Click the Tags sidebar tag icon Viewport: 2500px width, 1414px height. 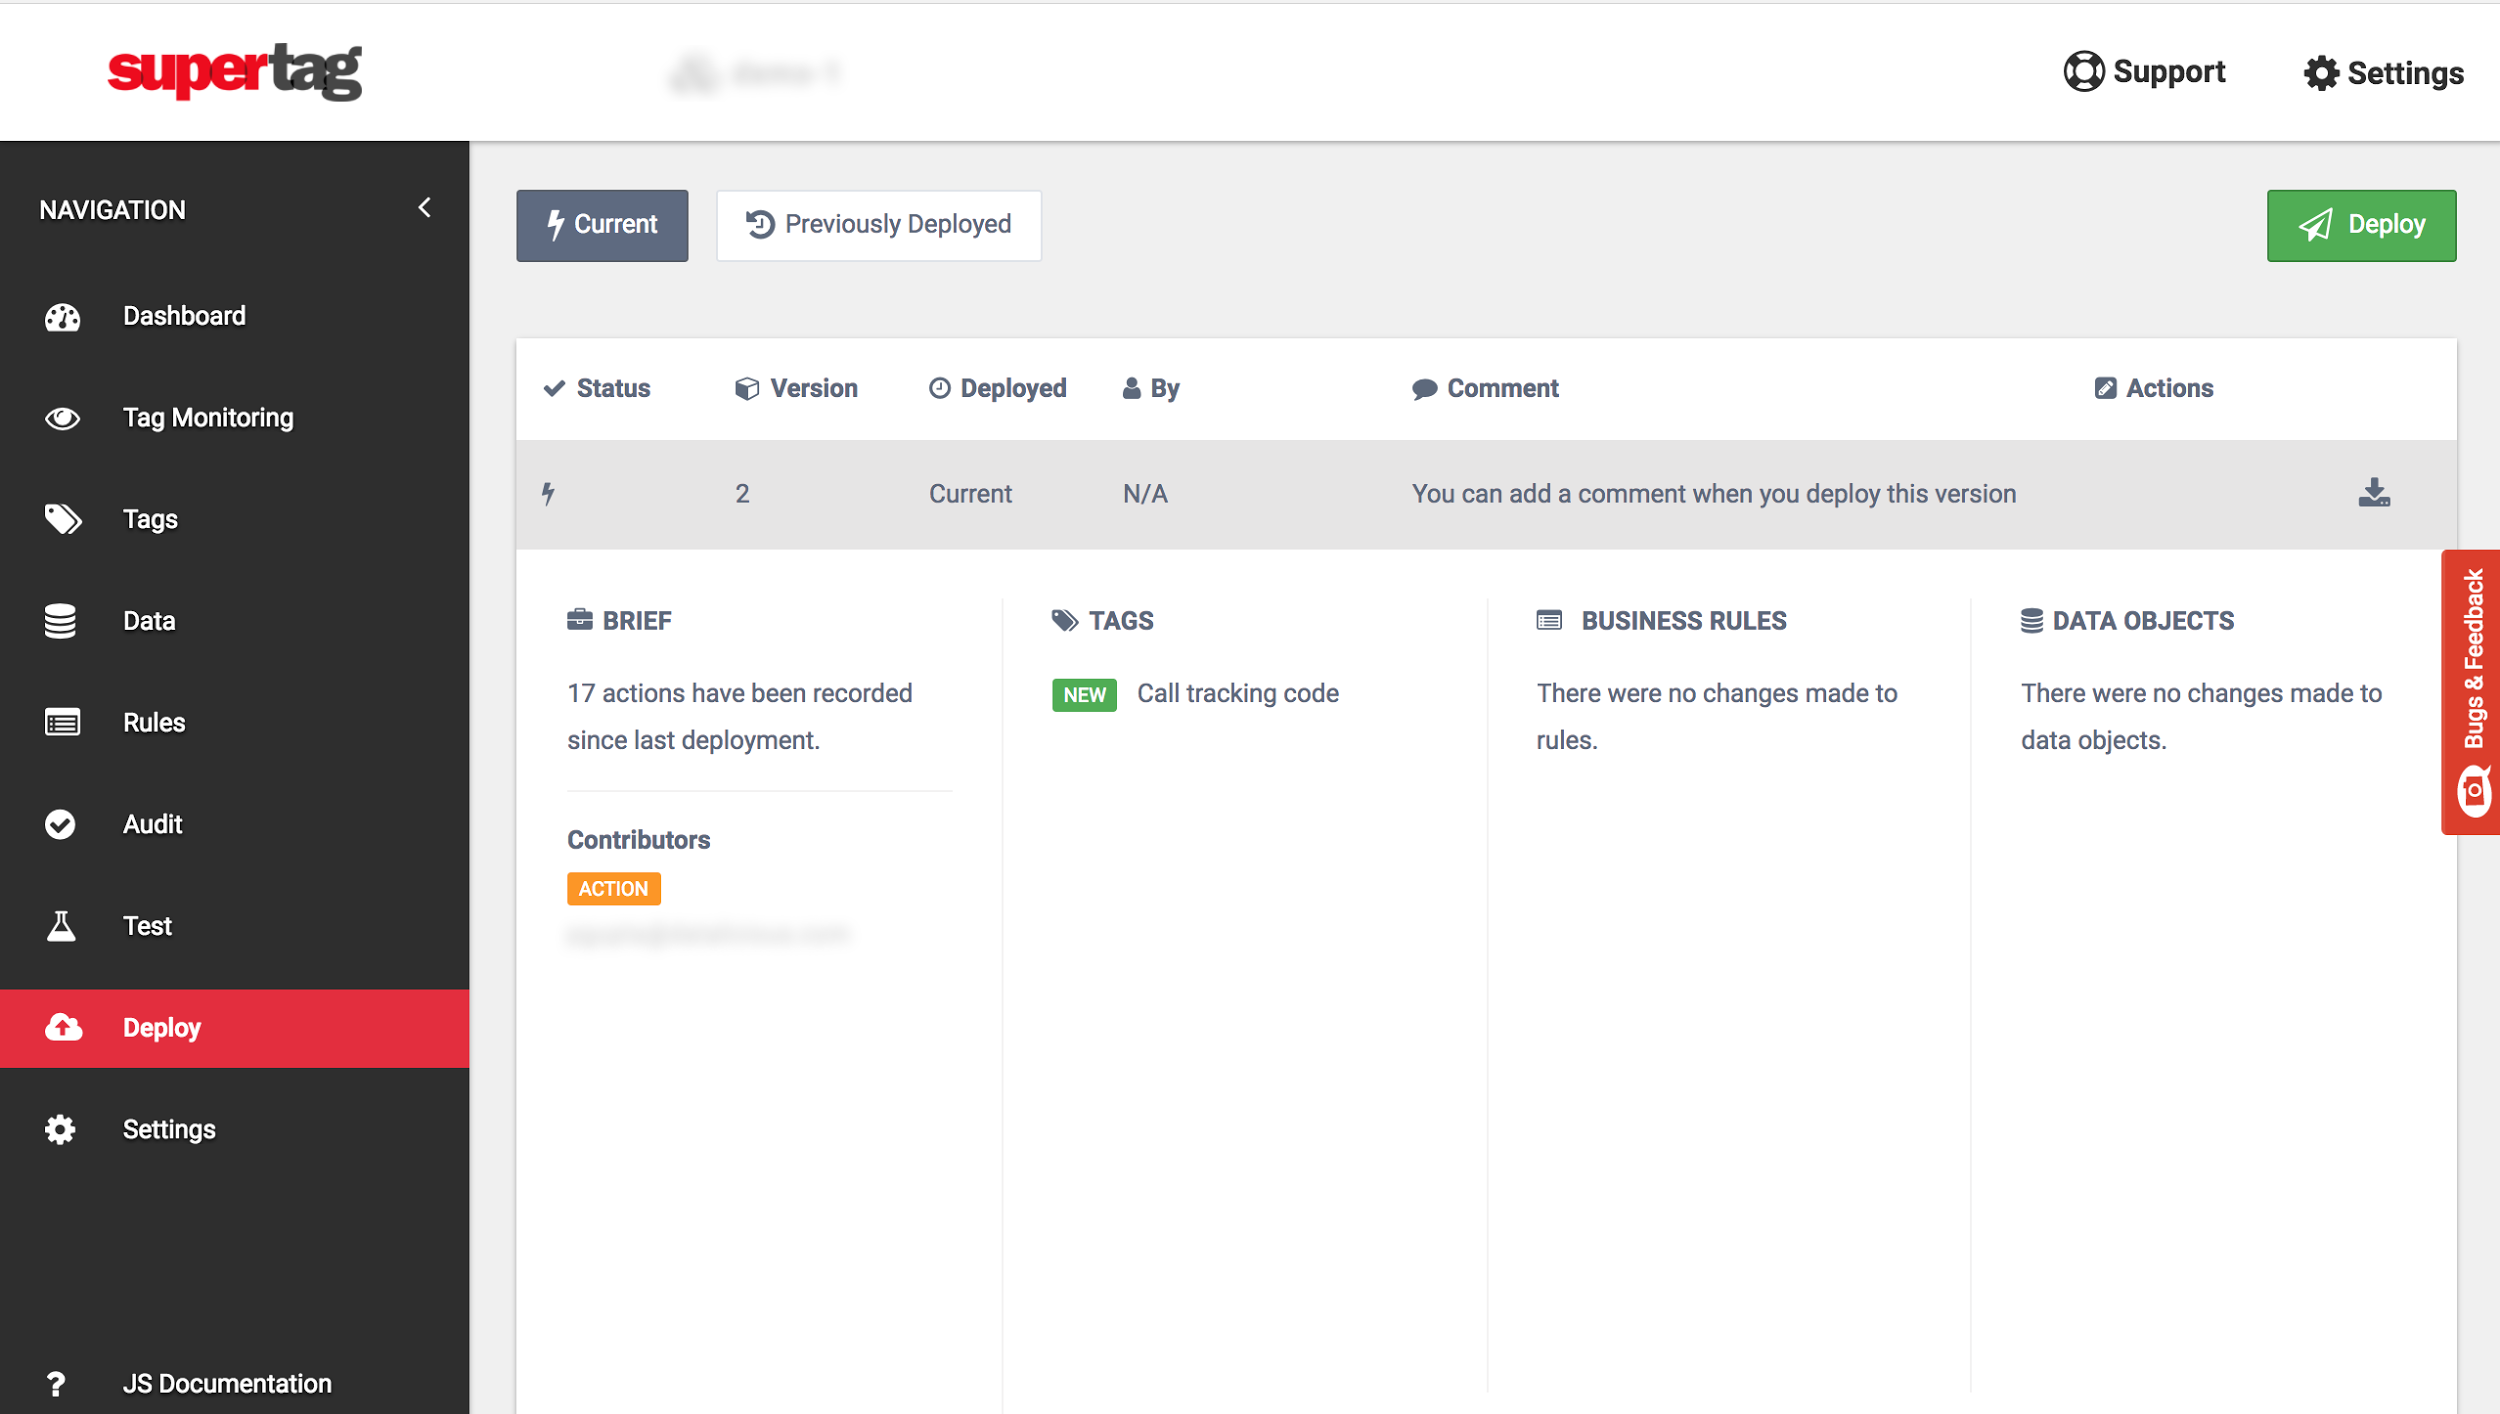[x=62, y=519]
